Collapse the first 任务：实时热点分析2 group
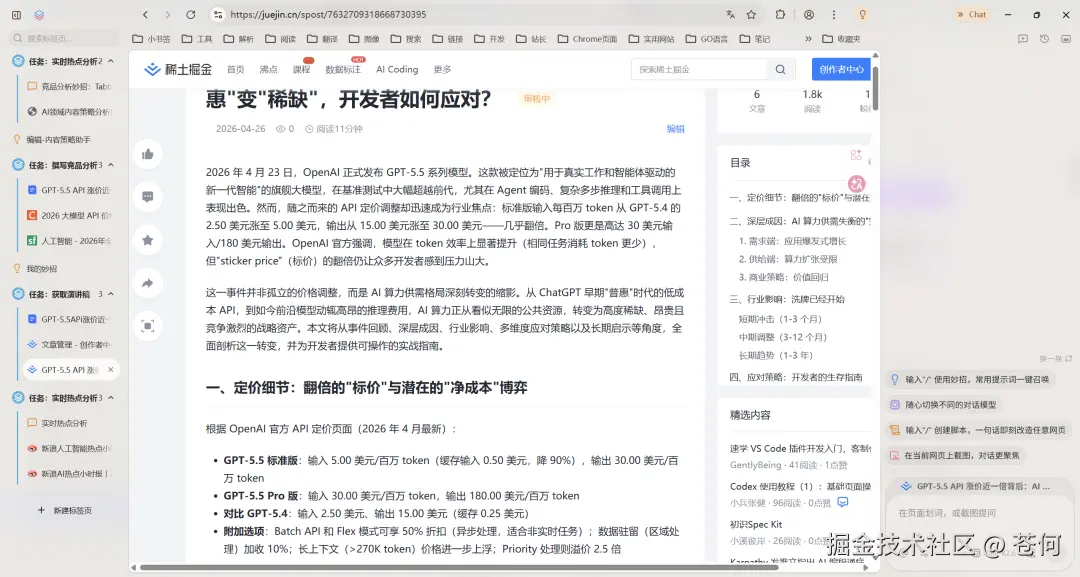 click(x=111, y=61)
